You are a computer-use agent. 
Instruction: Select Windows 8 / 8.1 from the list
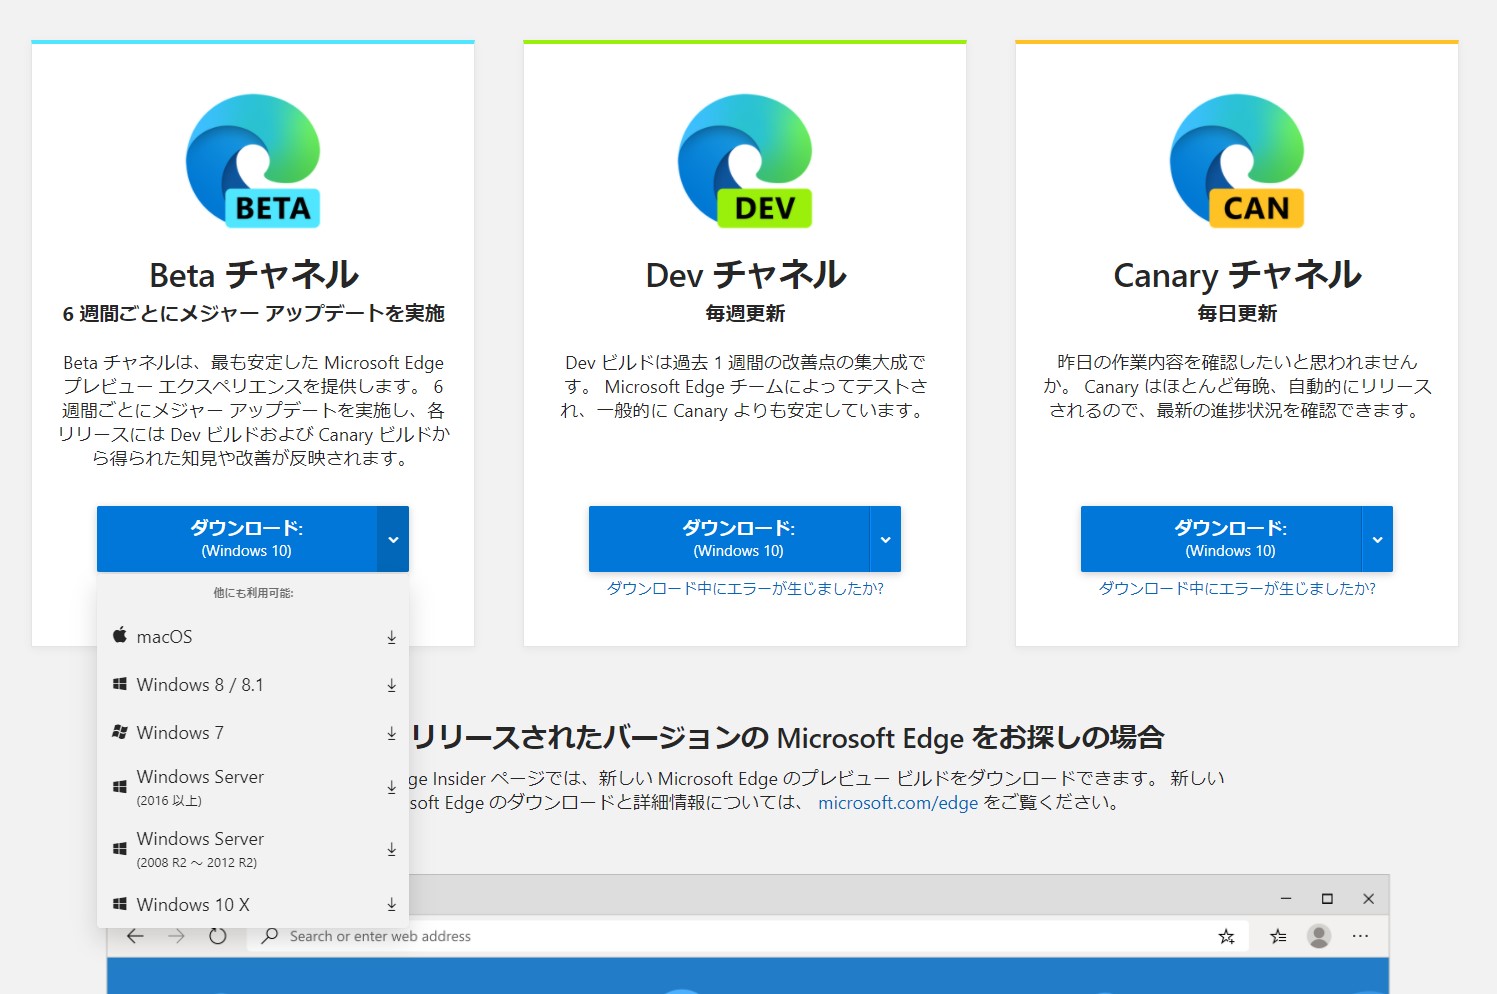click(200, 684)
